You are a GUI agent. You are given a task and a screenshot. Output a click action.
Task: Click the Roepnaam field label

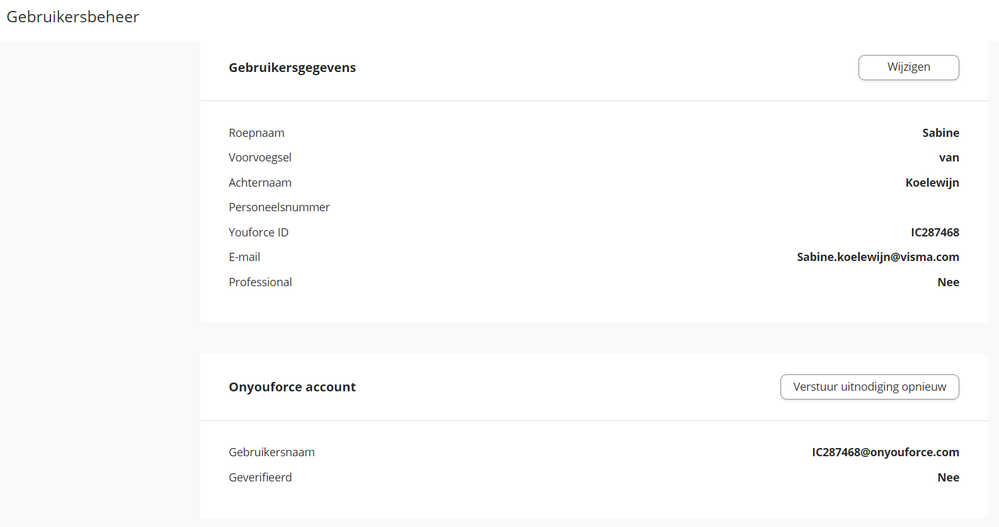pos(257,133)
